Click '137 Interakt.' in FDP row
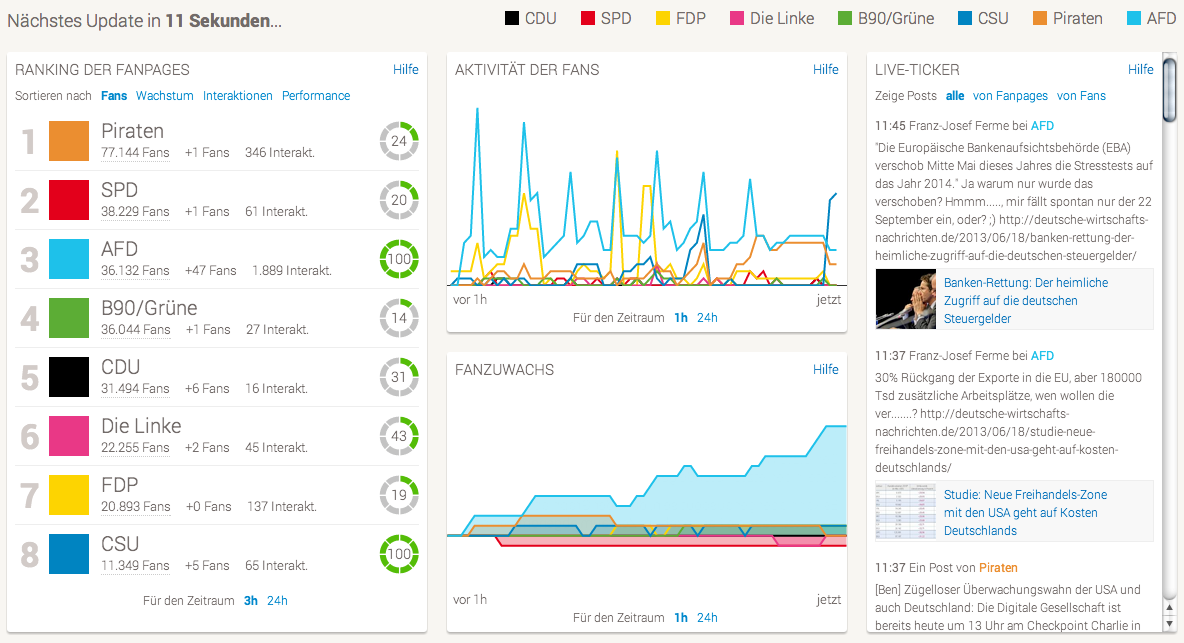1184x643 pixels. point(282,506)
